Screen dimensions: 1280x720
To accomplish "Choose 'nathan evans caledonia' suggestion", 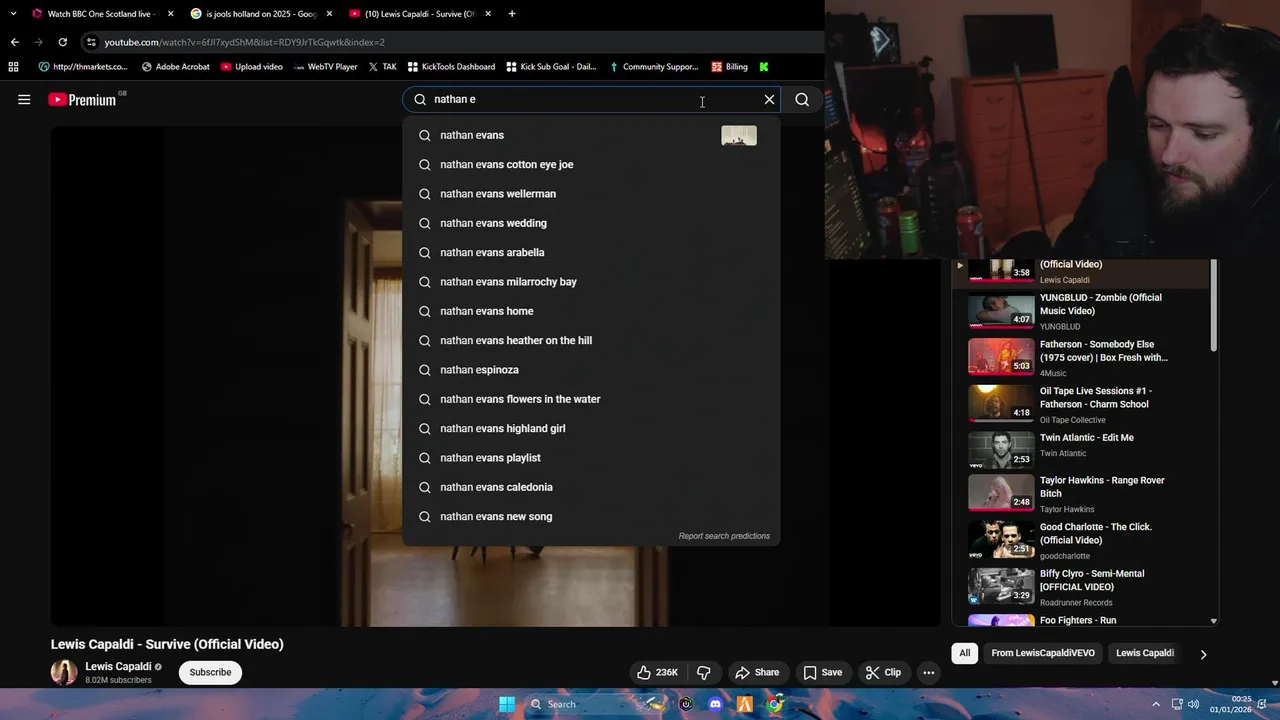I will 591,487.
